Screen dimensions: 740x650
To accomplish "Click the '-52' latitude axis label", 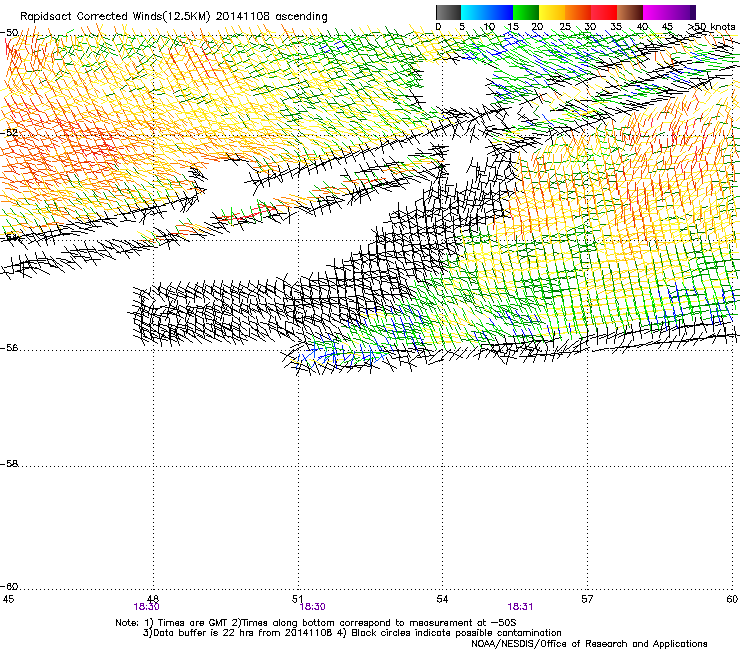I will pos(9,133).
